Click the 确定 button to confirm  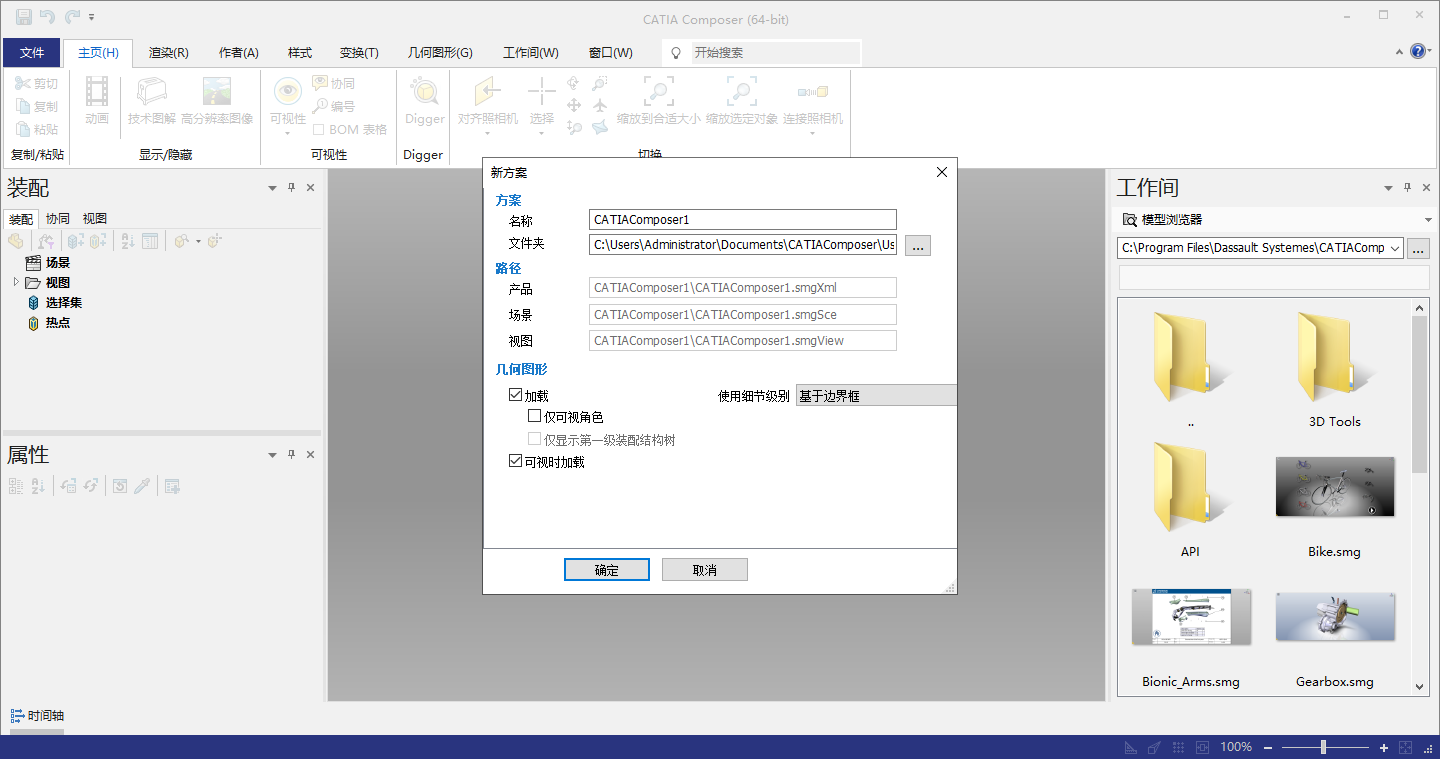pyautogui.click(x=606, y=569)
